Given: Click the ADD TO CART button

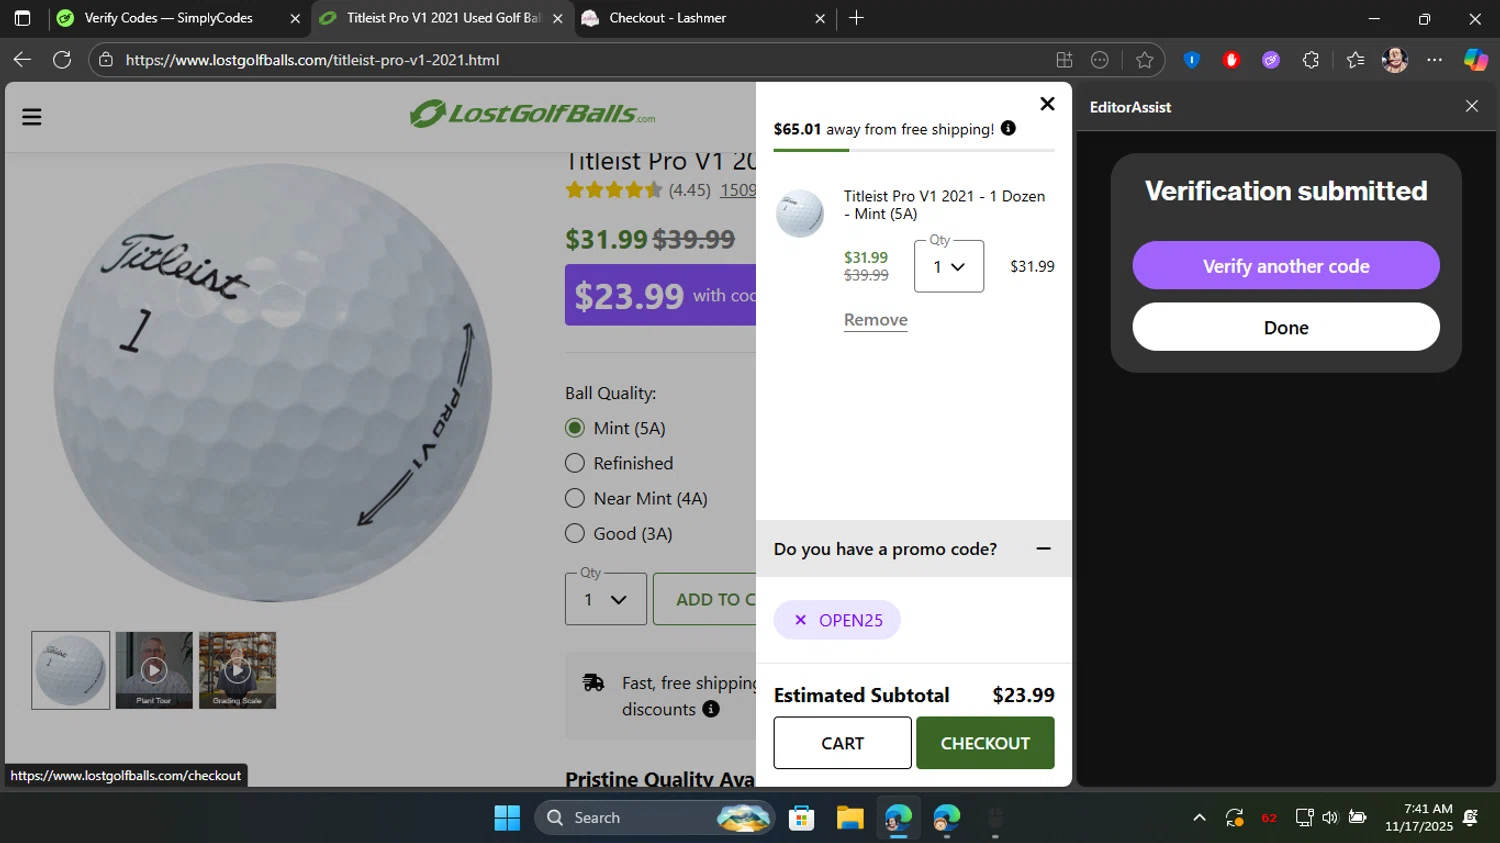Looking at the screenshot, I should point(704,599).
